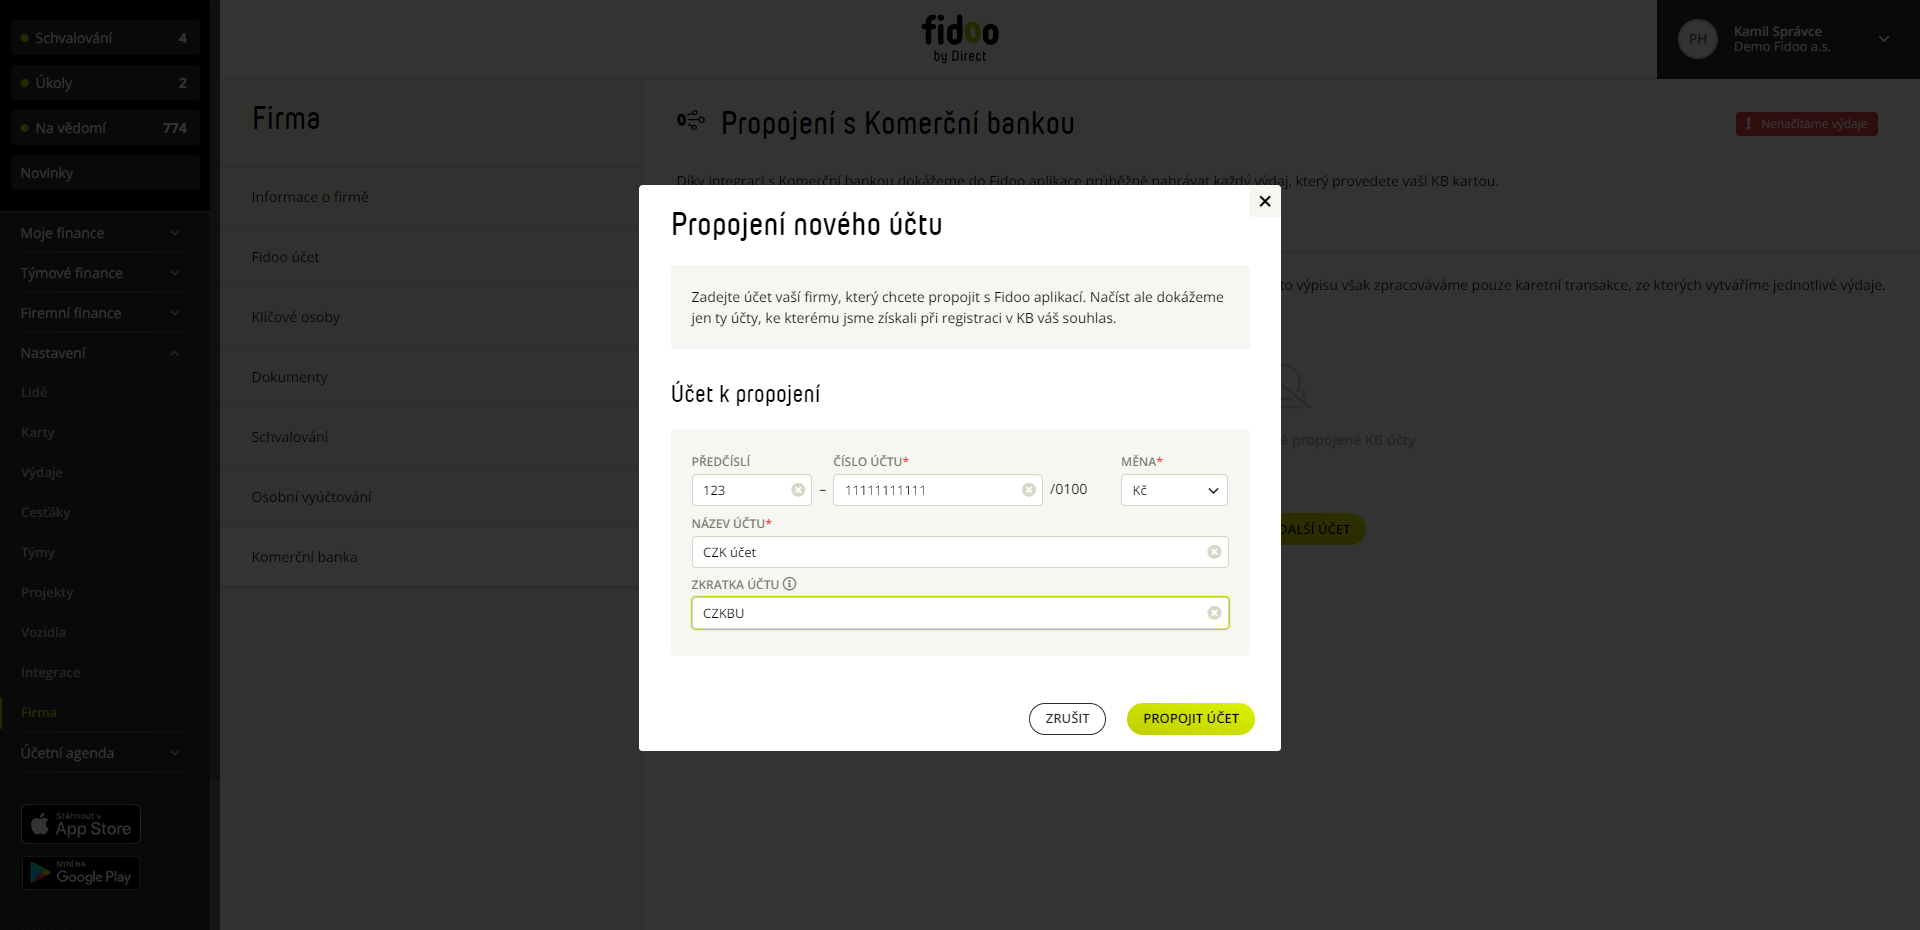Clear the account number field via x icon
Screen dimensions: 1920x930
click(1028, 490)
